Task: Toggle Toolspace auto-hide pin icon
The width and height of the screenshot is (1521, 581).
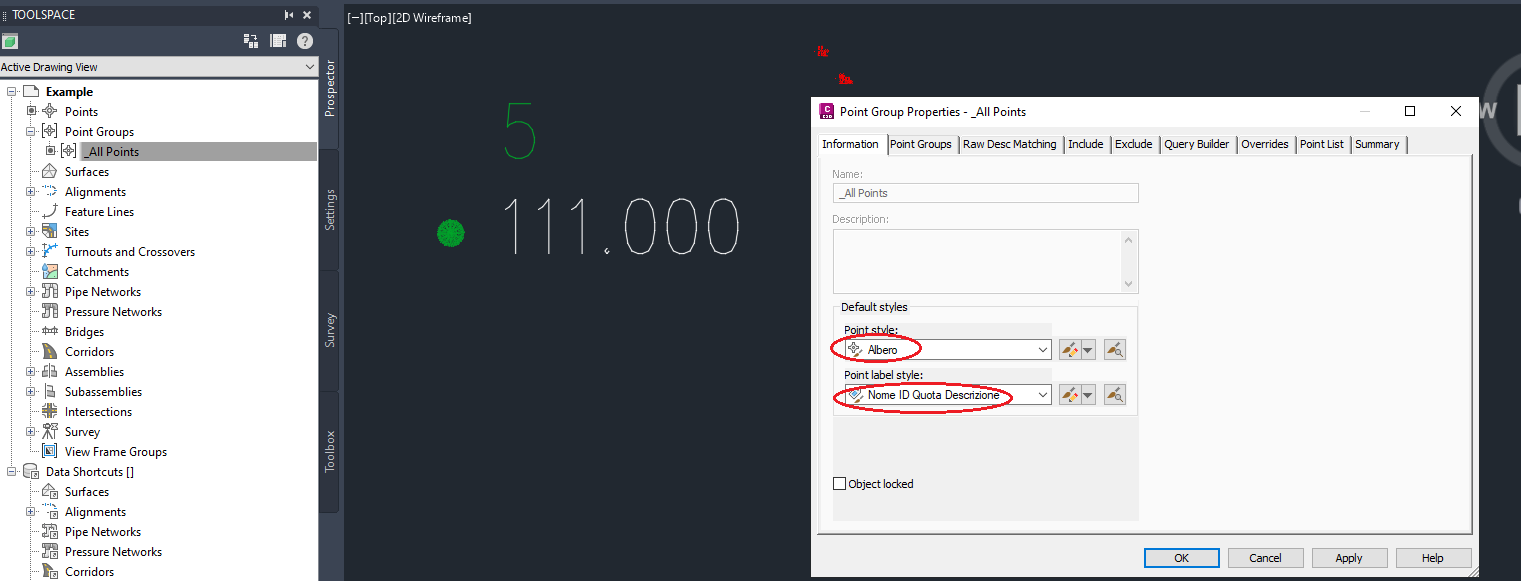Action: coord(289,15)
